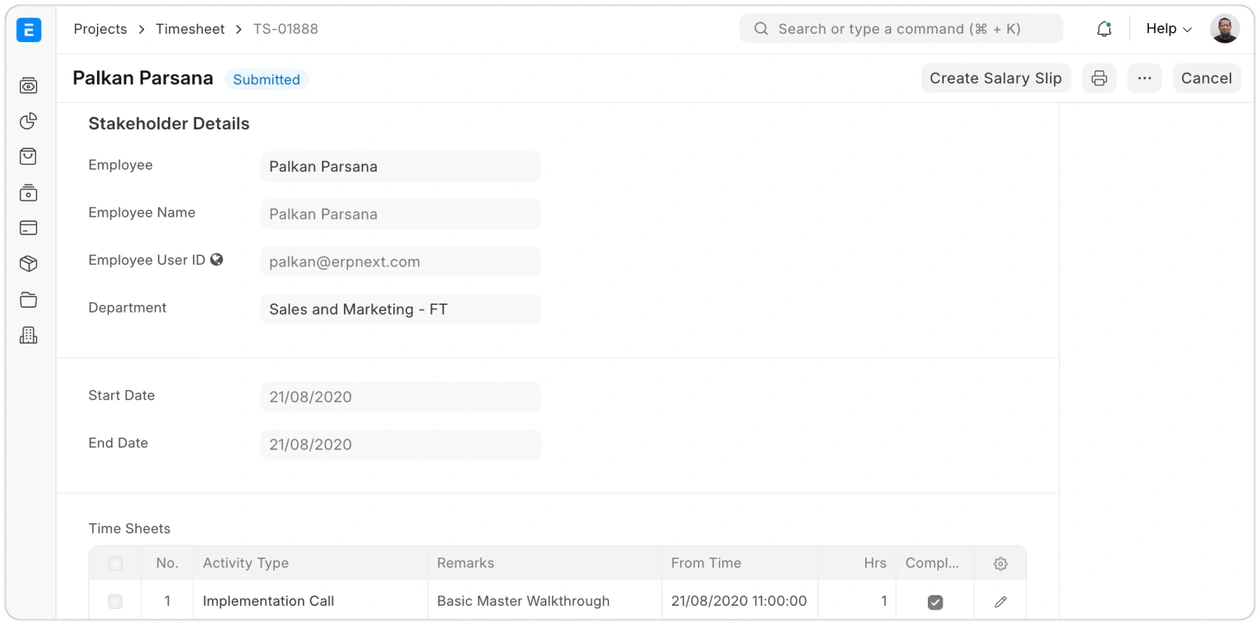Screen dimensions: 1260x625
Task: Click the ERPNext logo home icon
Action: (29, 30)
